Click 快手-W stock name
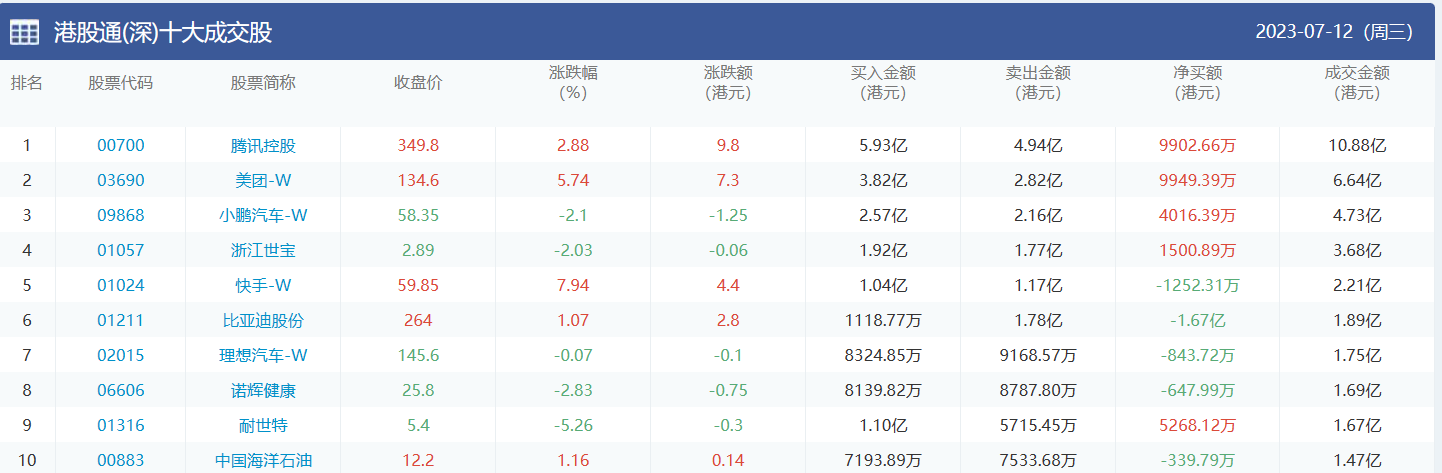 click(263, 286)
